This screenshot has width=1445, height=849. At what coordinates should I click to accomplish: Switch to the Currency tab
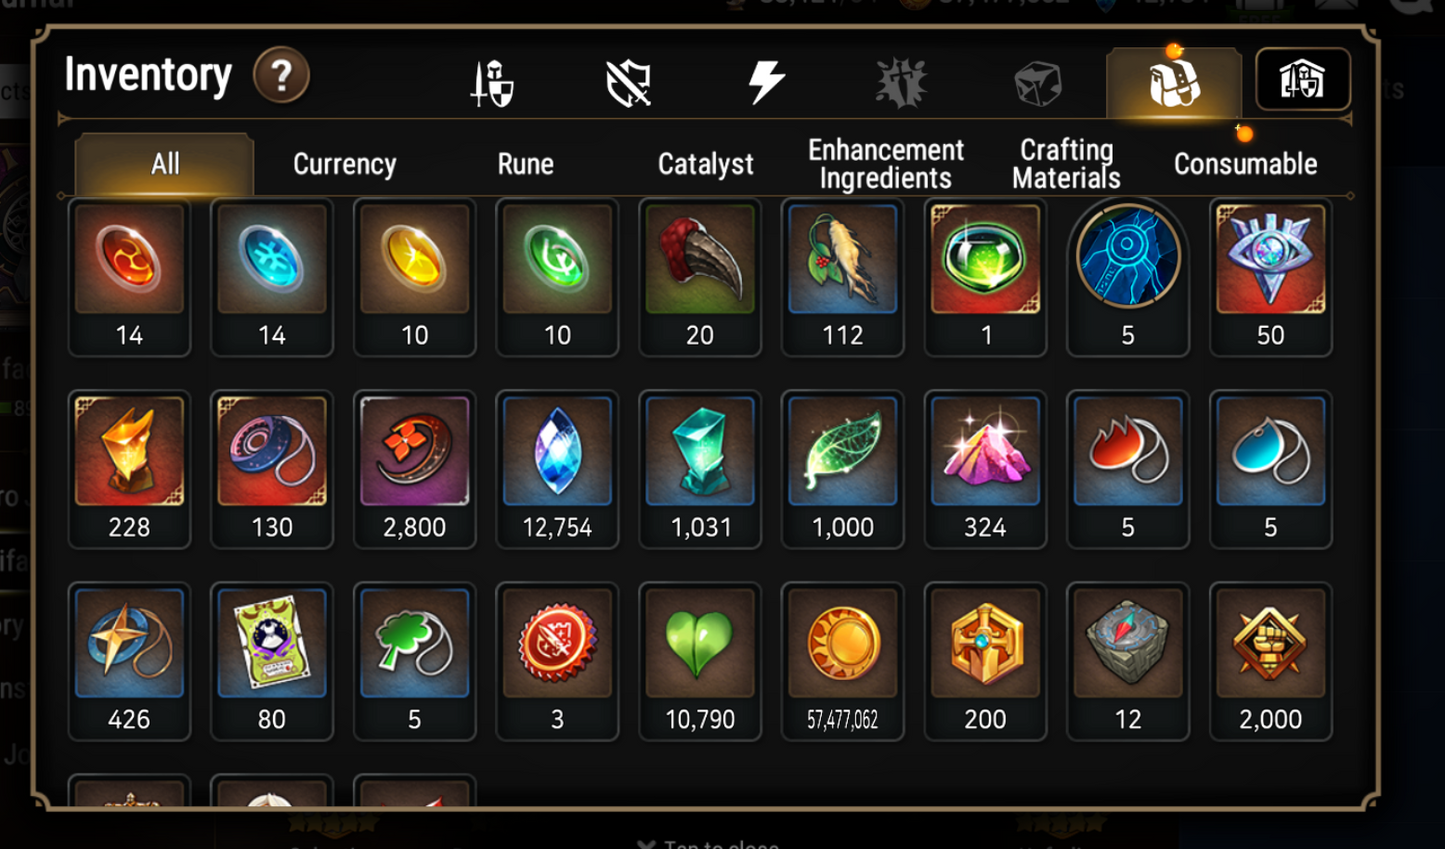pyautogui.click(x=345, y=164)
